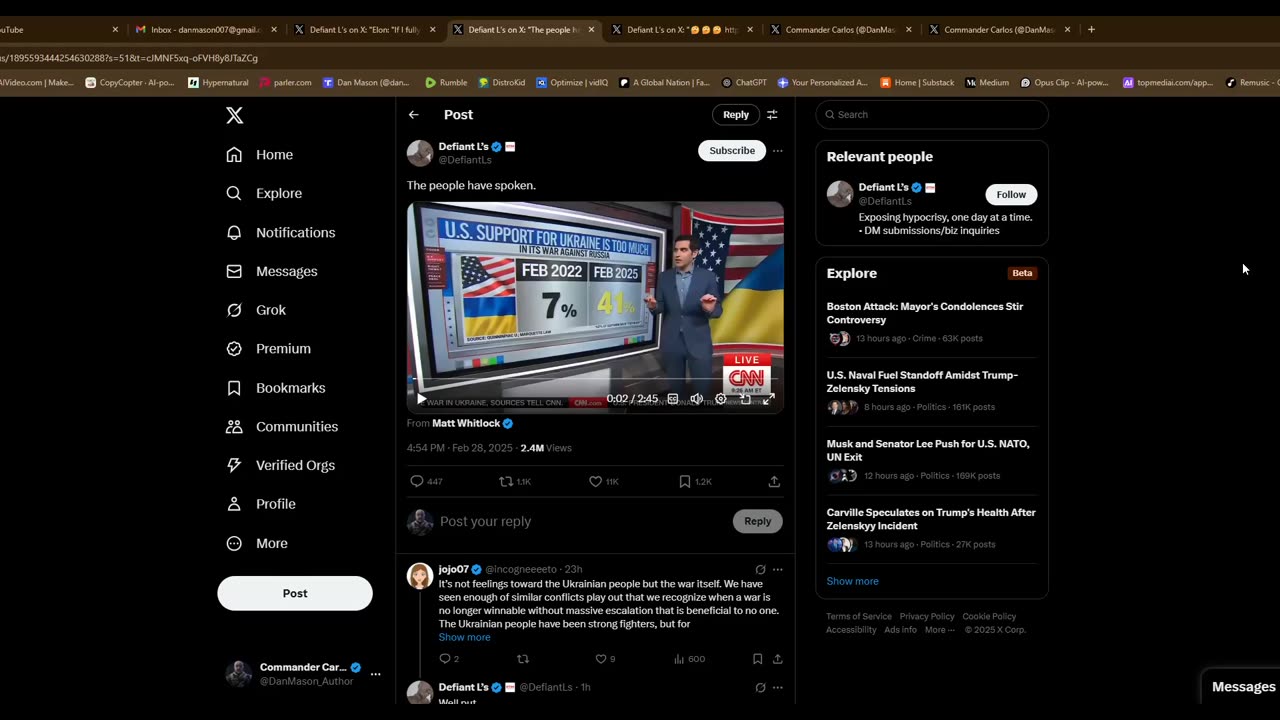View jojo07 reply analytics 600
Viewport: 1280px width, 720px height.
point(690,659)
